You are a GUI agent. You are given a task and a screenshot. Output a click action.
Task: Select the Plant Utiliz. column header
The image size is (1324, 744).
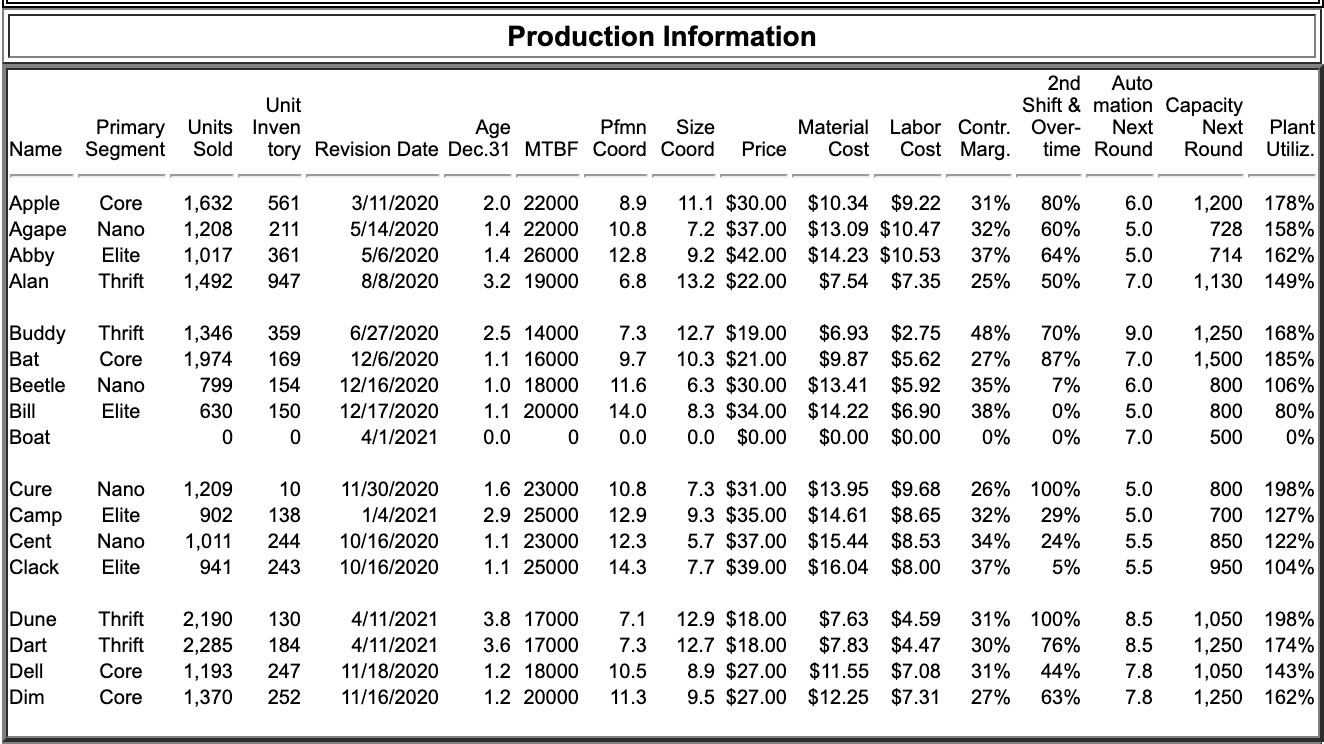tap(1289, 138)
